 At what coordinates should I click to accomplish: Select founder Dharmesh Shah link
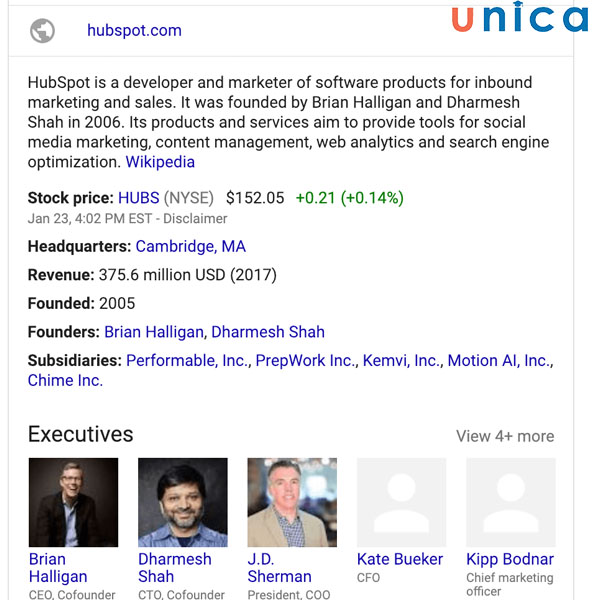click(268, 332)
